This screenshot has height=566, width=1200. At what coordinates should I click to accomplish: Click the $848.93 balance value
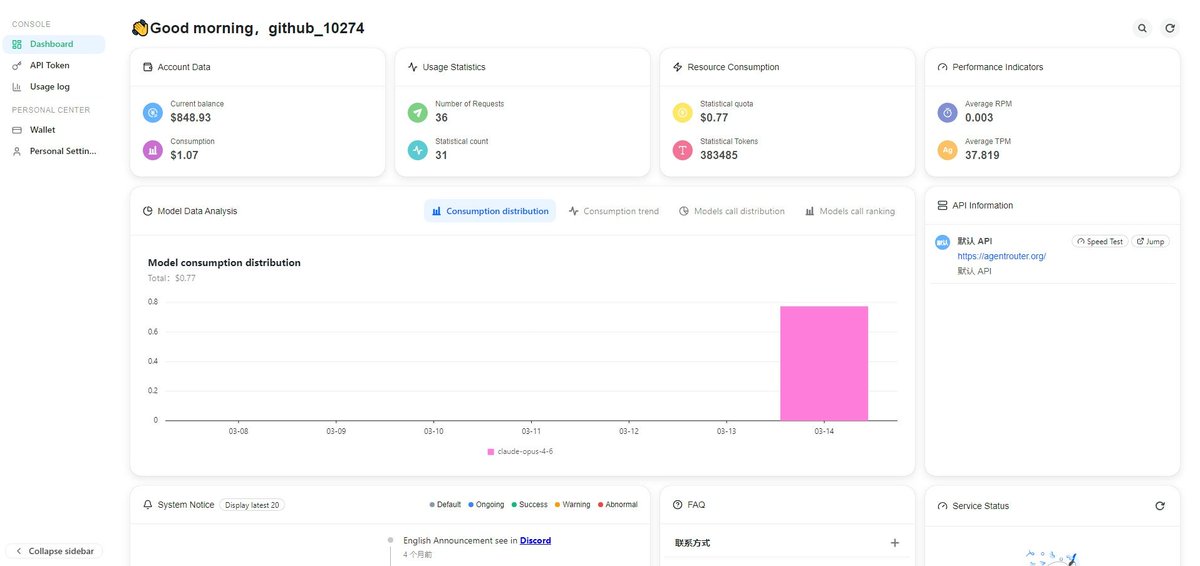click(191, 118)
